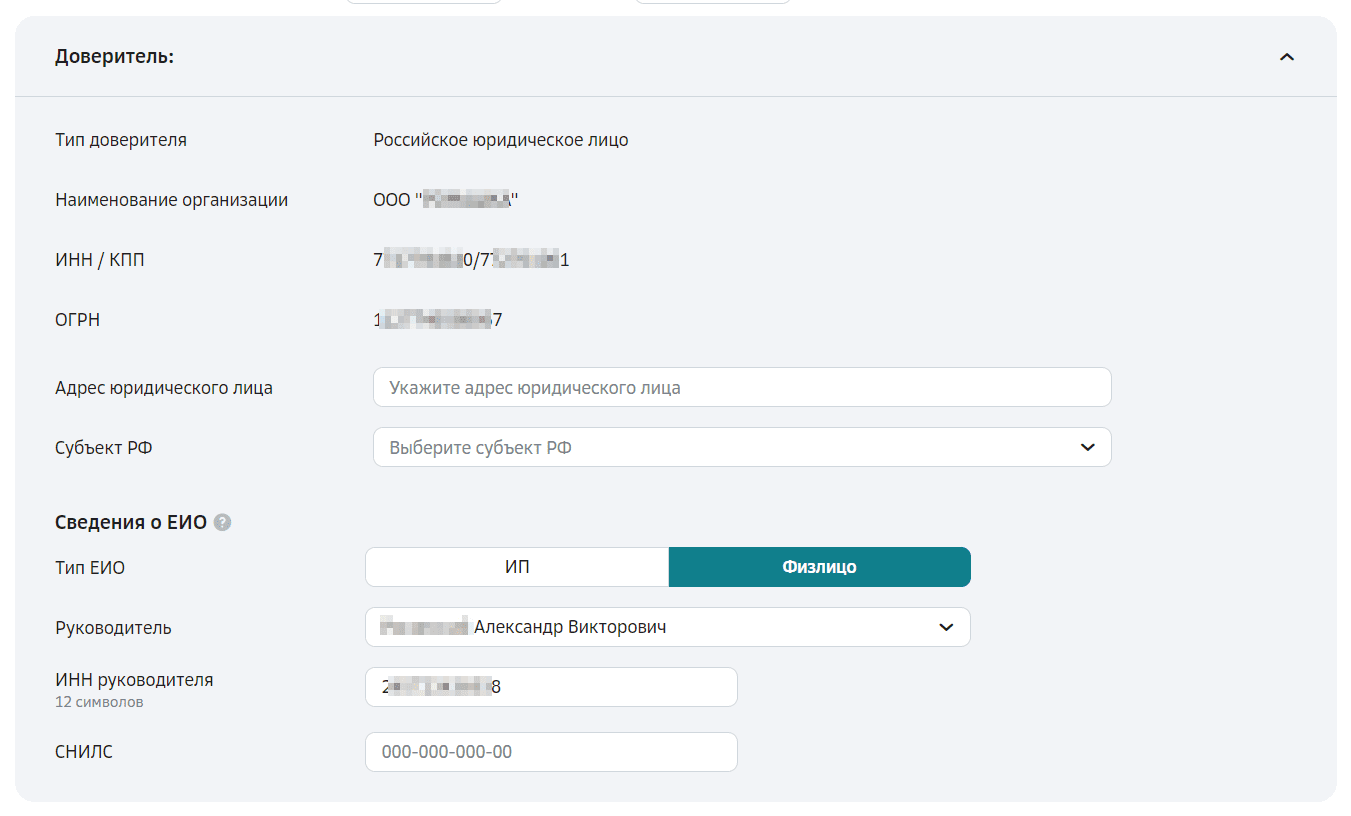Select Физлицо as Тип ЕИО
The height and width of the screenshot is (816, 1351).
point(819,567)
